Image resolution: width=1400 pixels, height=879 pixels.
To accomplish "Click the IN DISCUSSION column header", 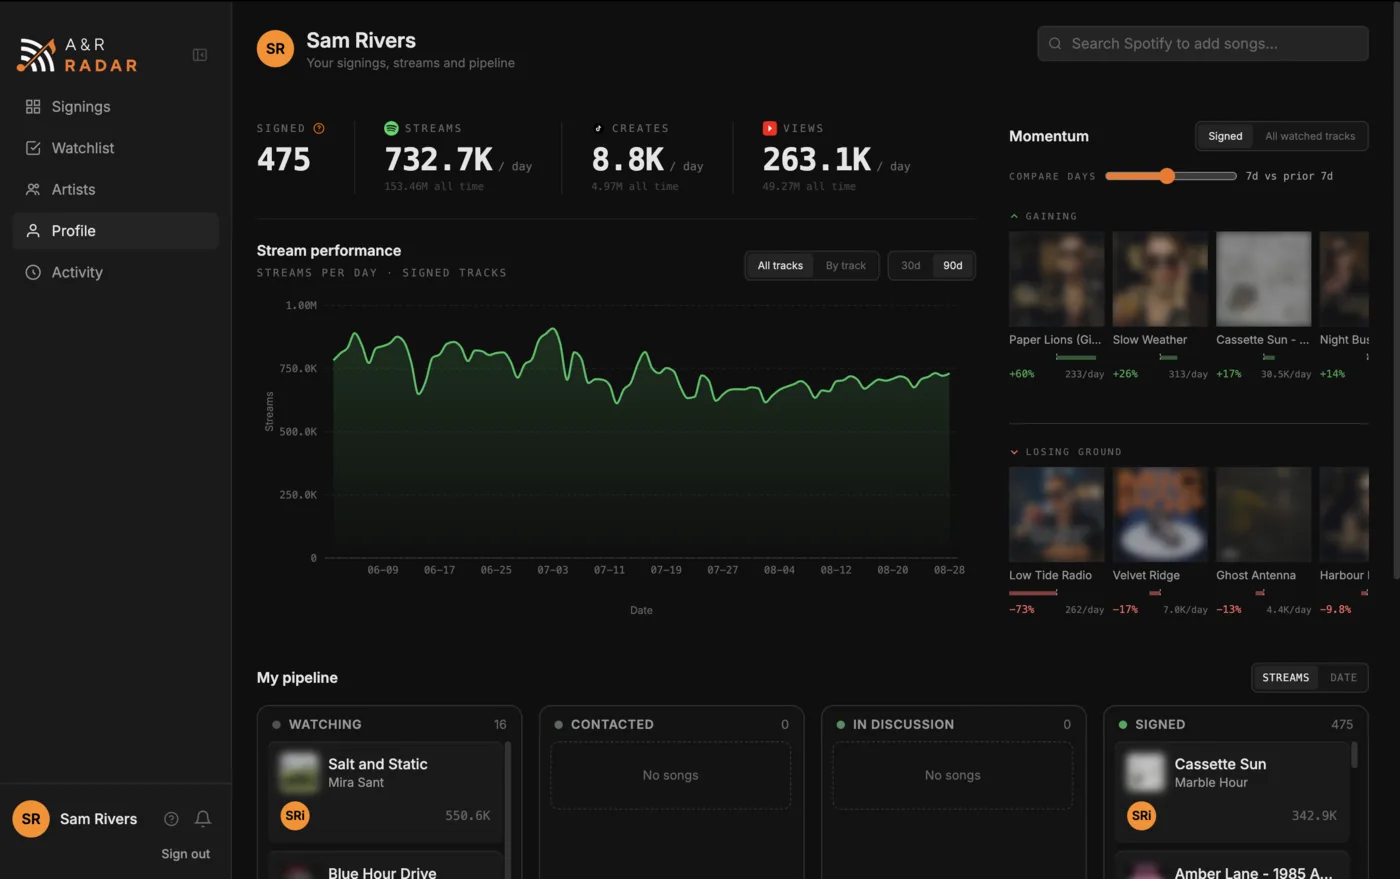I will pos(953,724).
